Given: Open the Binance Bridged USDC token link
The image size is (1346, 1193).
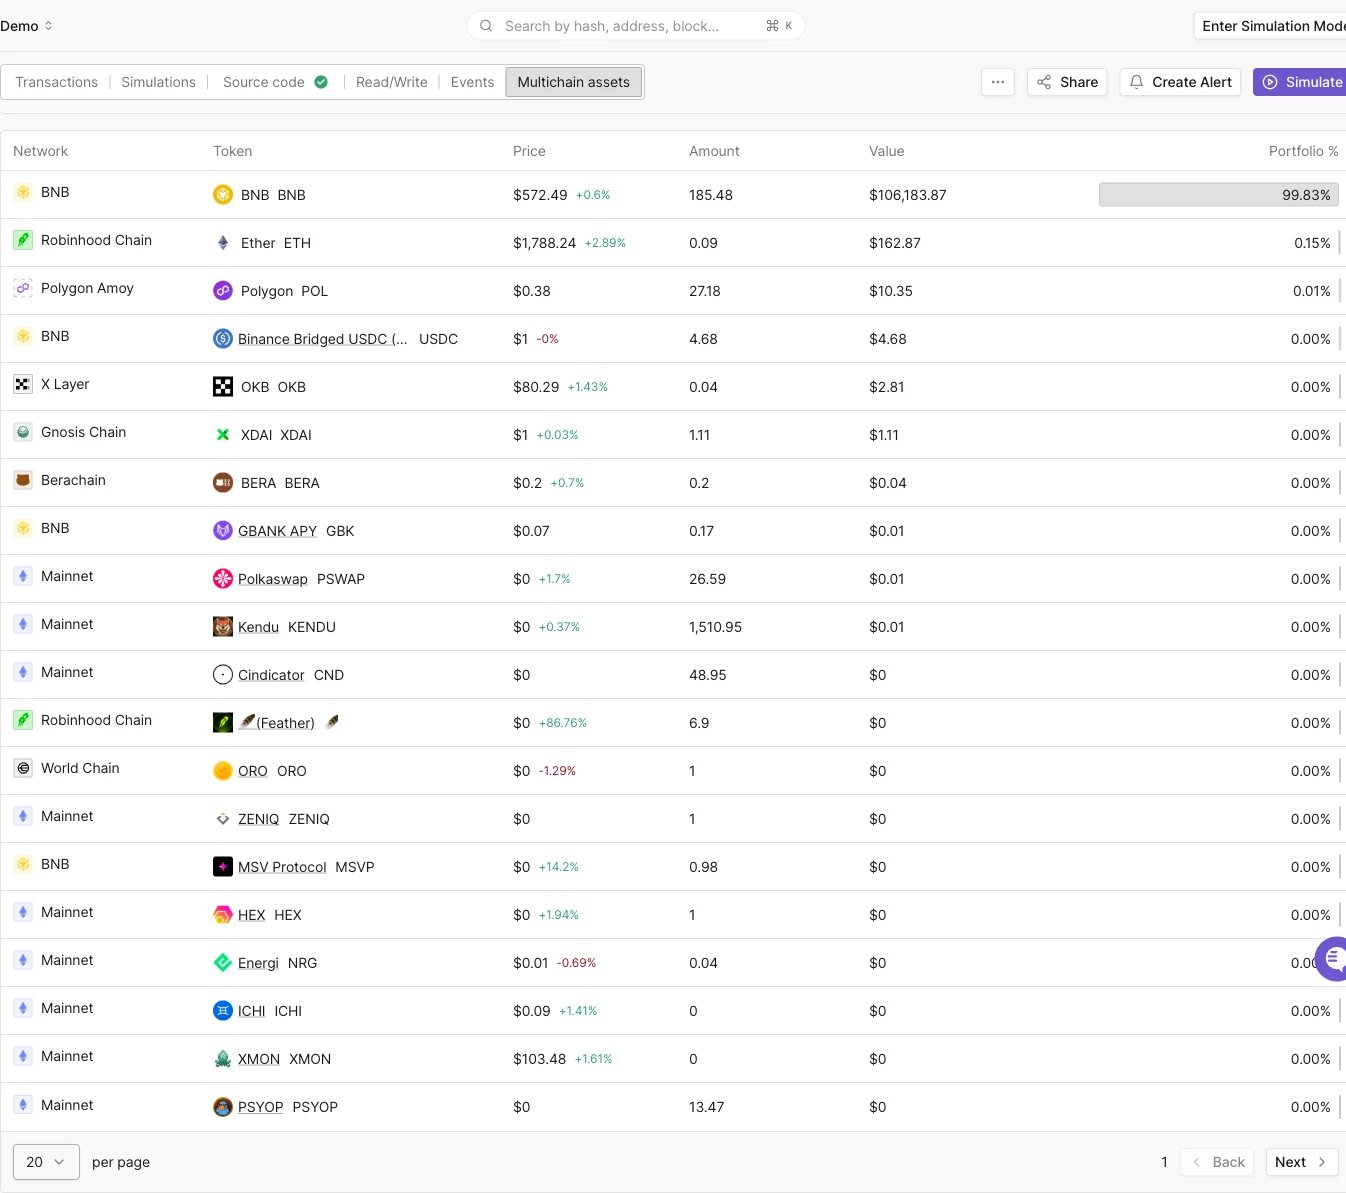Looking at the screenshot, I should point(323,339).
